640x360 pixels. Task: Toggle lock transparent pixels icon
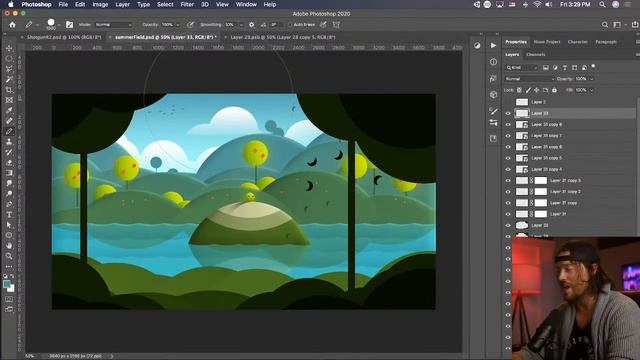[519, 90]
